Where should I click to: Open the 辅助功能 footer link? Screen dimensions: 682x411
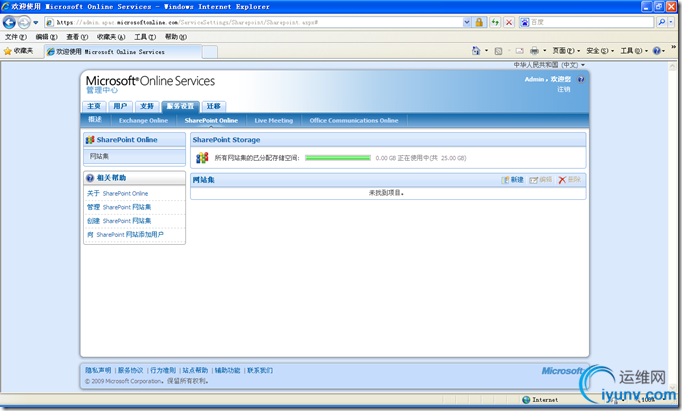(x=227, y=370)
